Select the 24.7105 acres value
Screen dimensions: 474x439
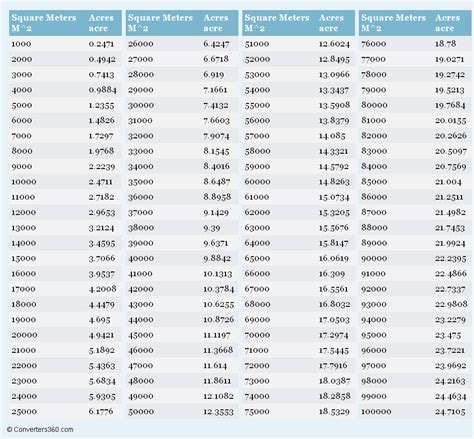point(450,412)
